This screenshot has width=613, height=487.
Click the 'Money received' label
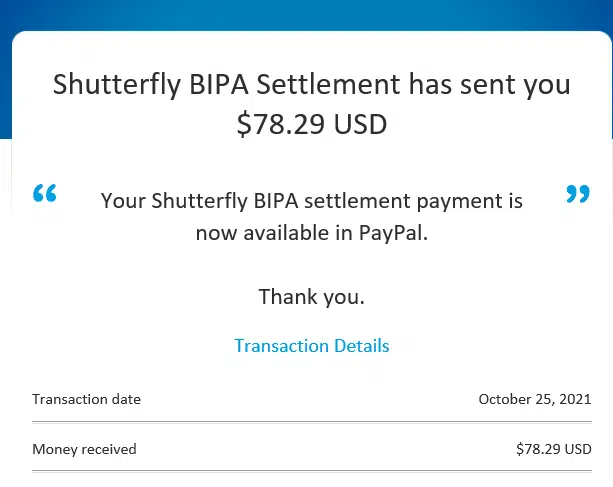pyautogui.click(x=84, y=449)
